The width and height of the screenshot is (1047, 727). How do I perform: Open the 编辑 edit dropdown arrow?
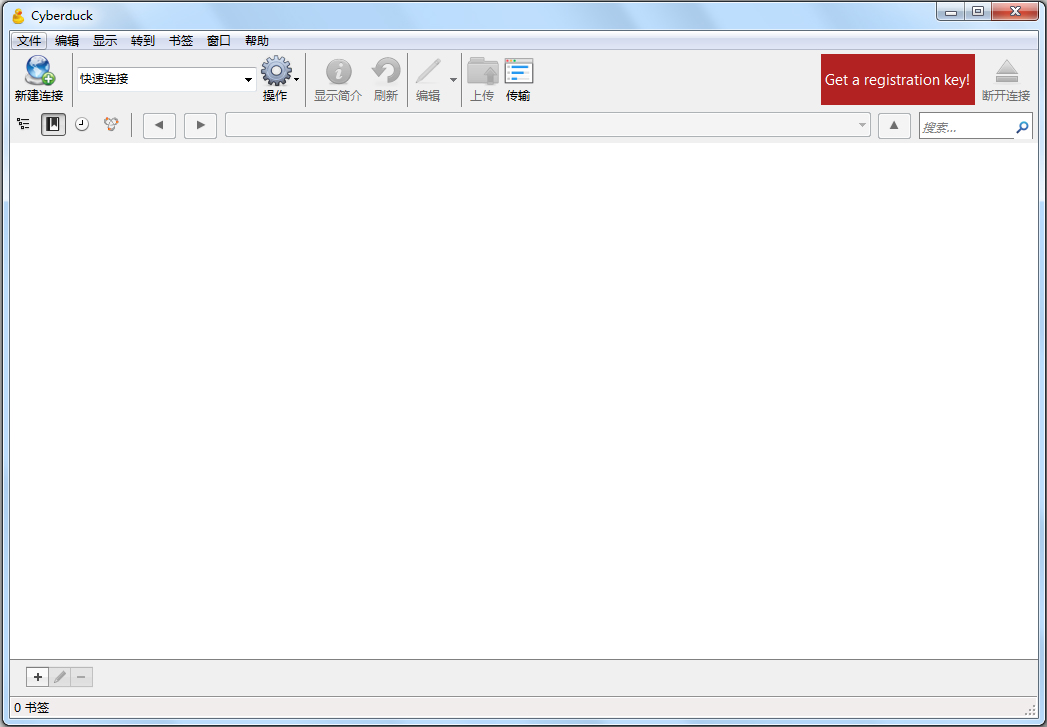coord(452,78)
